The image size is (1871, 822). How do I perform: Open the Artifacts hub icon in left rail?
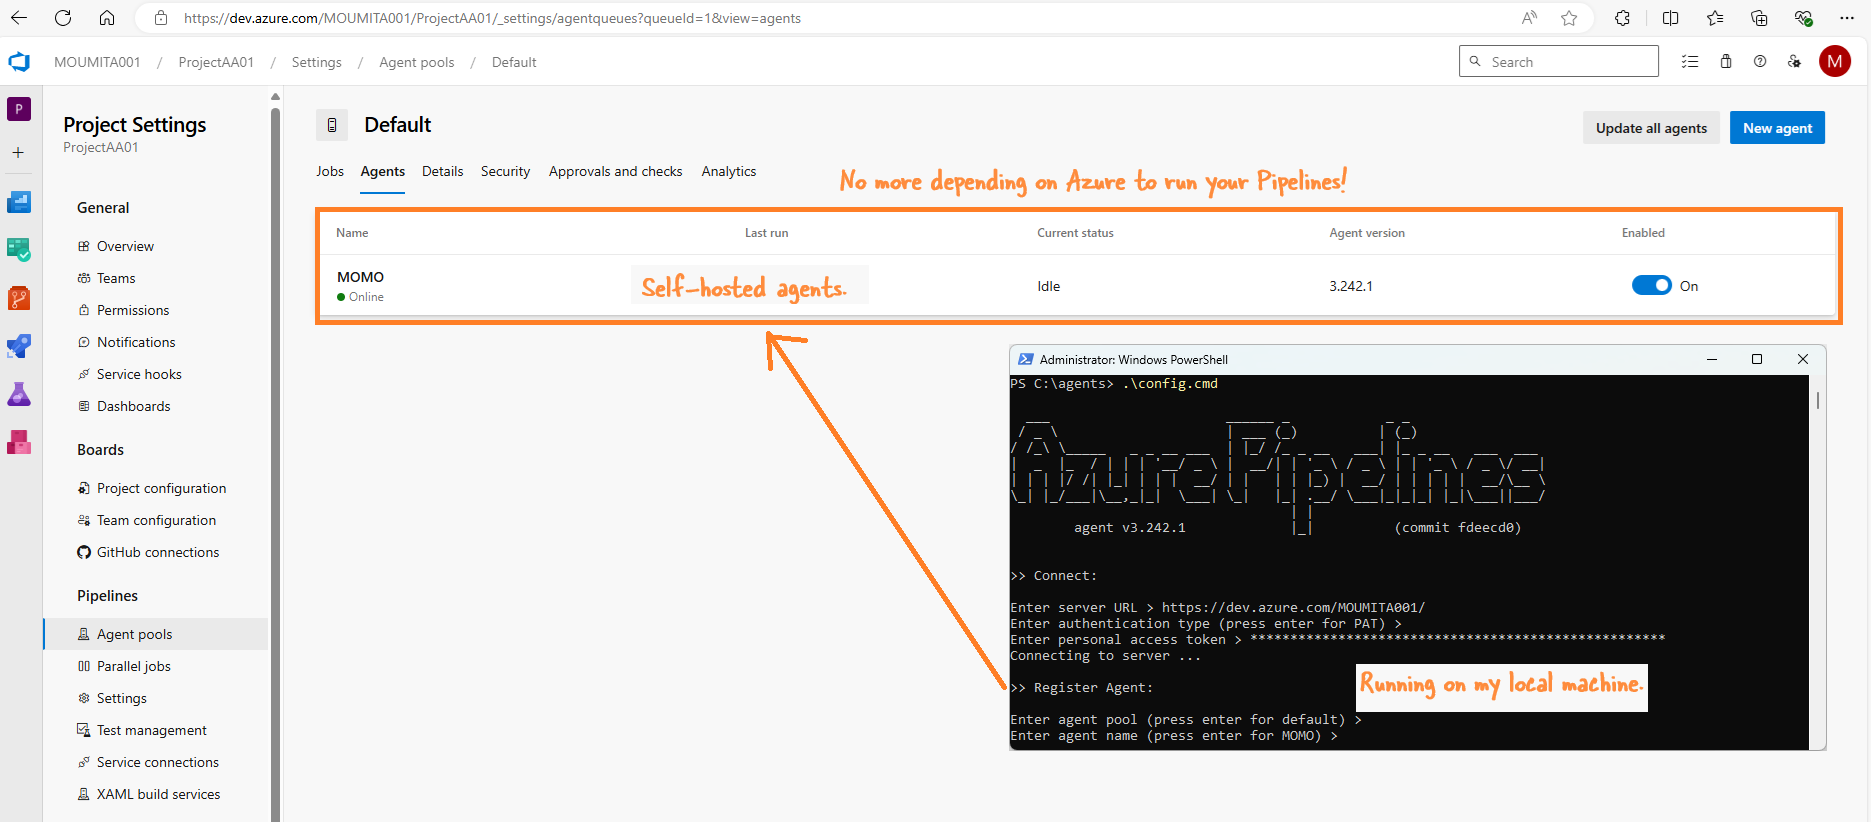19,442
